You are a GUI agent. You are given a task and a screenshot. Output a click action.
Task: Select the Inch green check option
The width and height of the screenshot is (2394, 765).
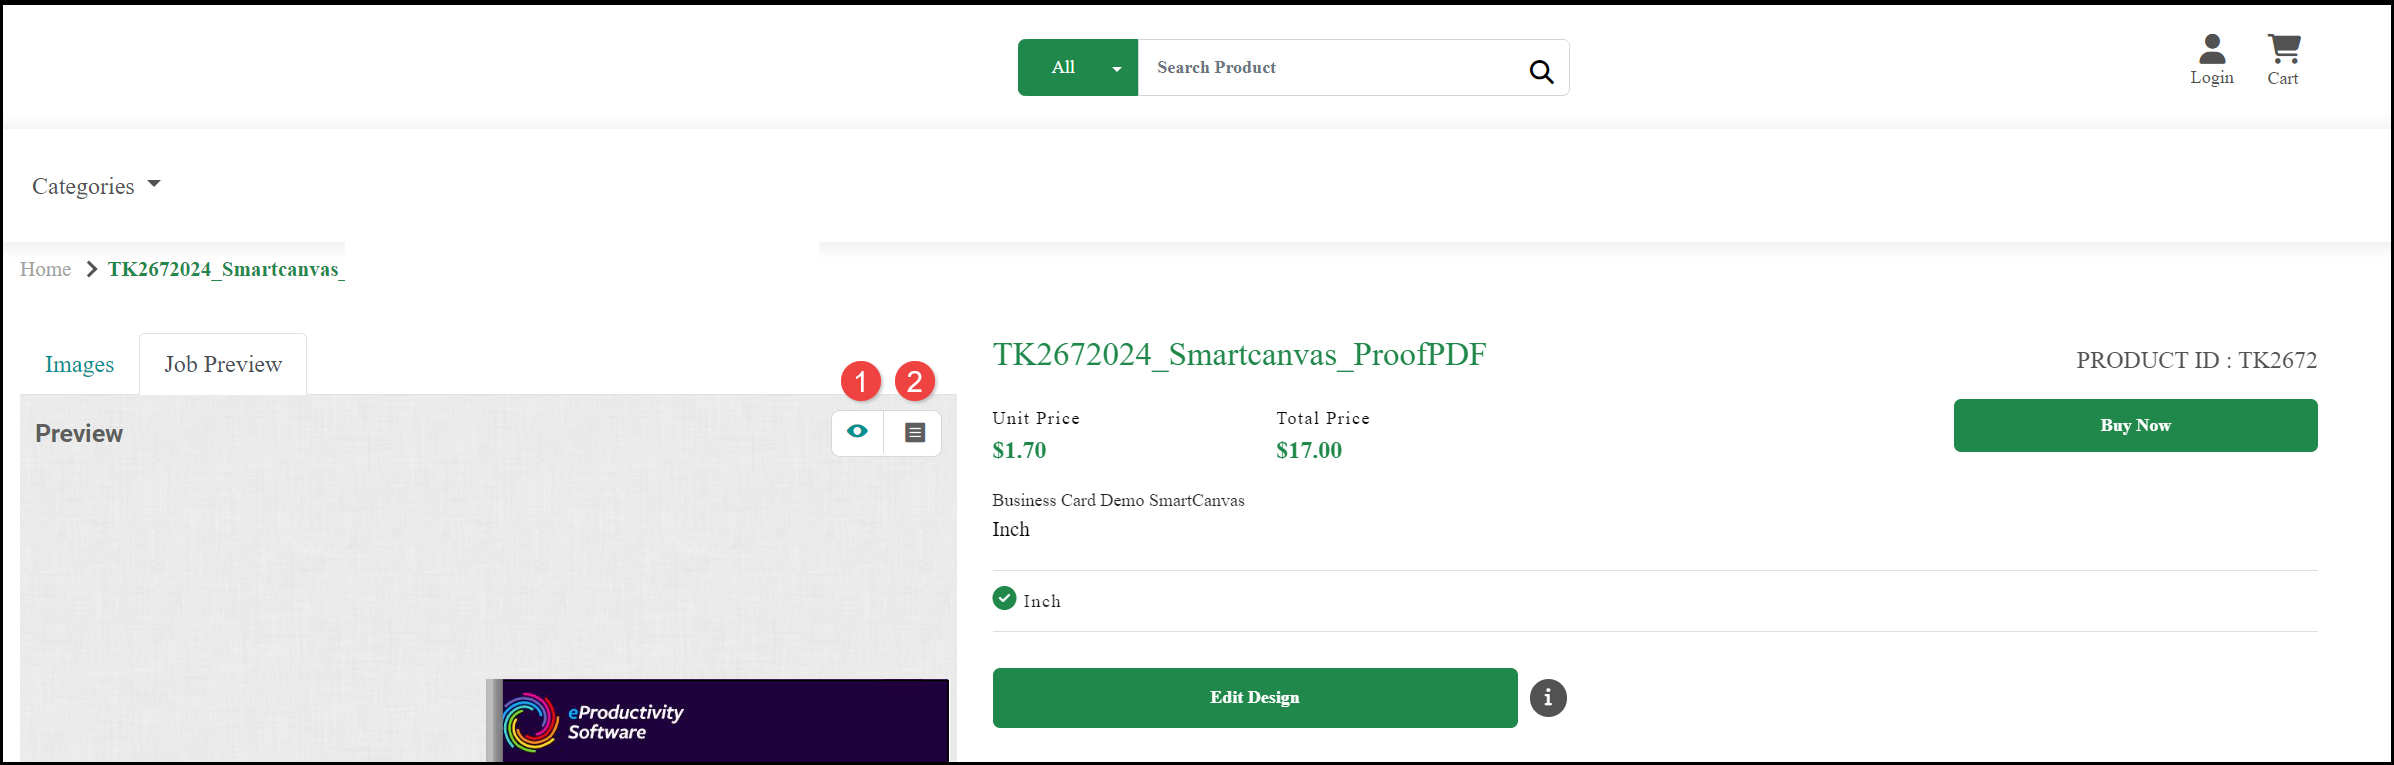click(x=1004, y=599)
